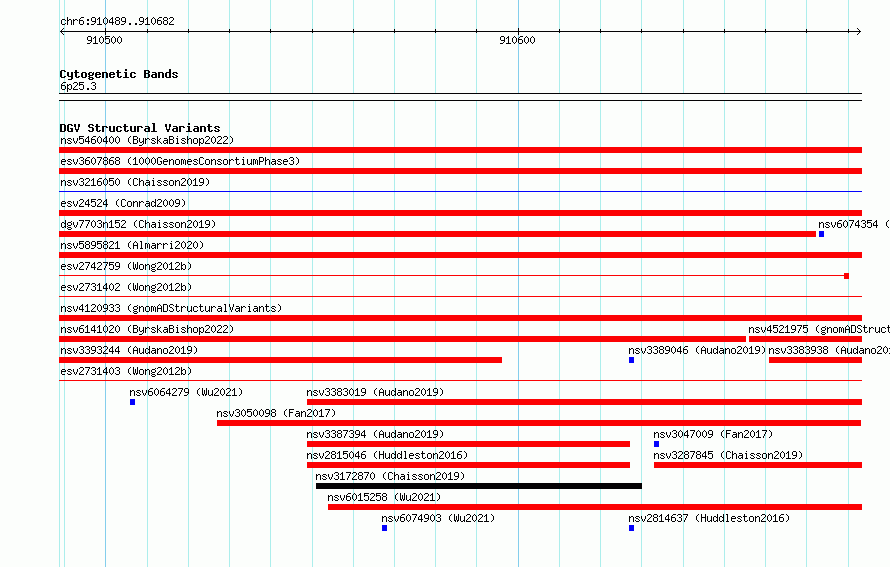The image size is (890, 567).
Task: Click the left arrow of the ruler
Action: 62,32
